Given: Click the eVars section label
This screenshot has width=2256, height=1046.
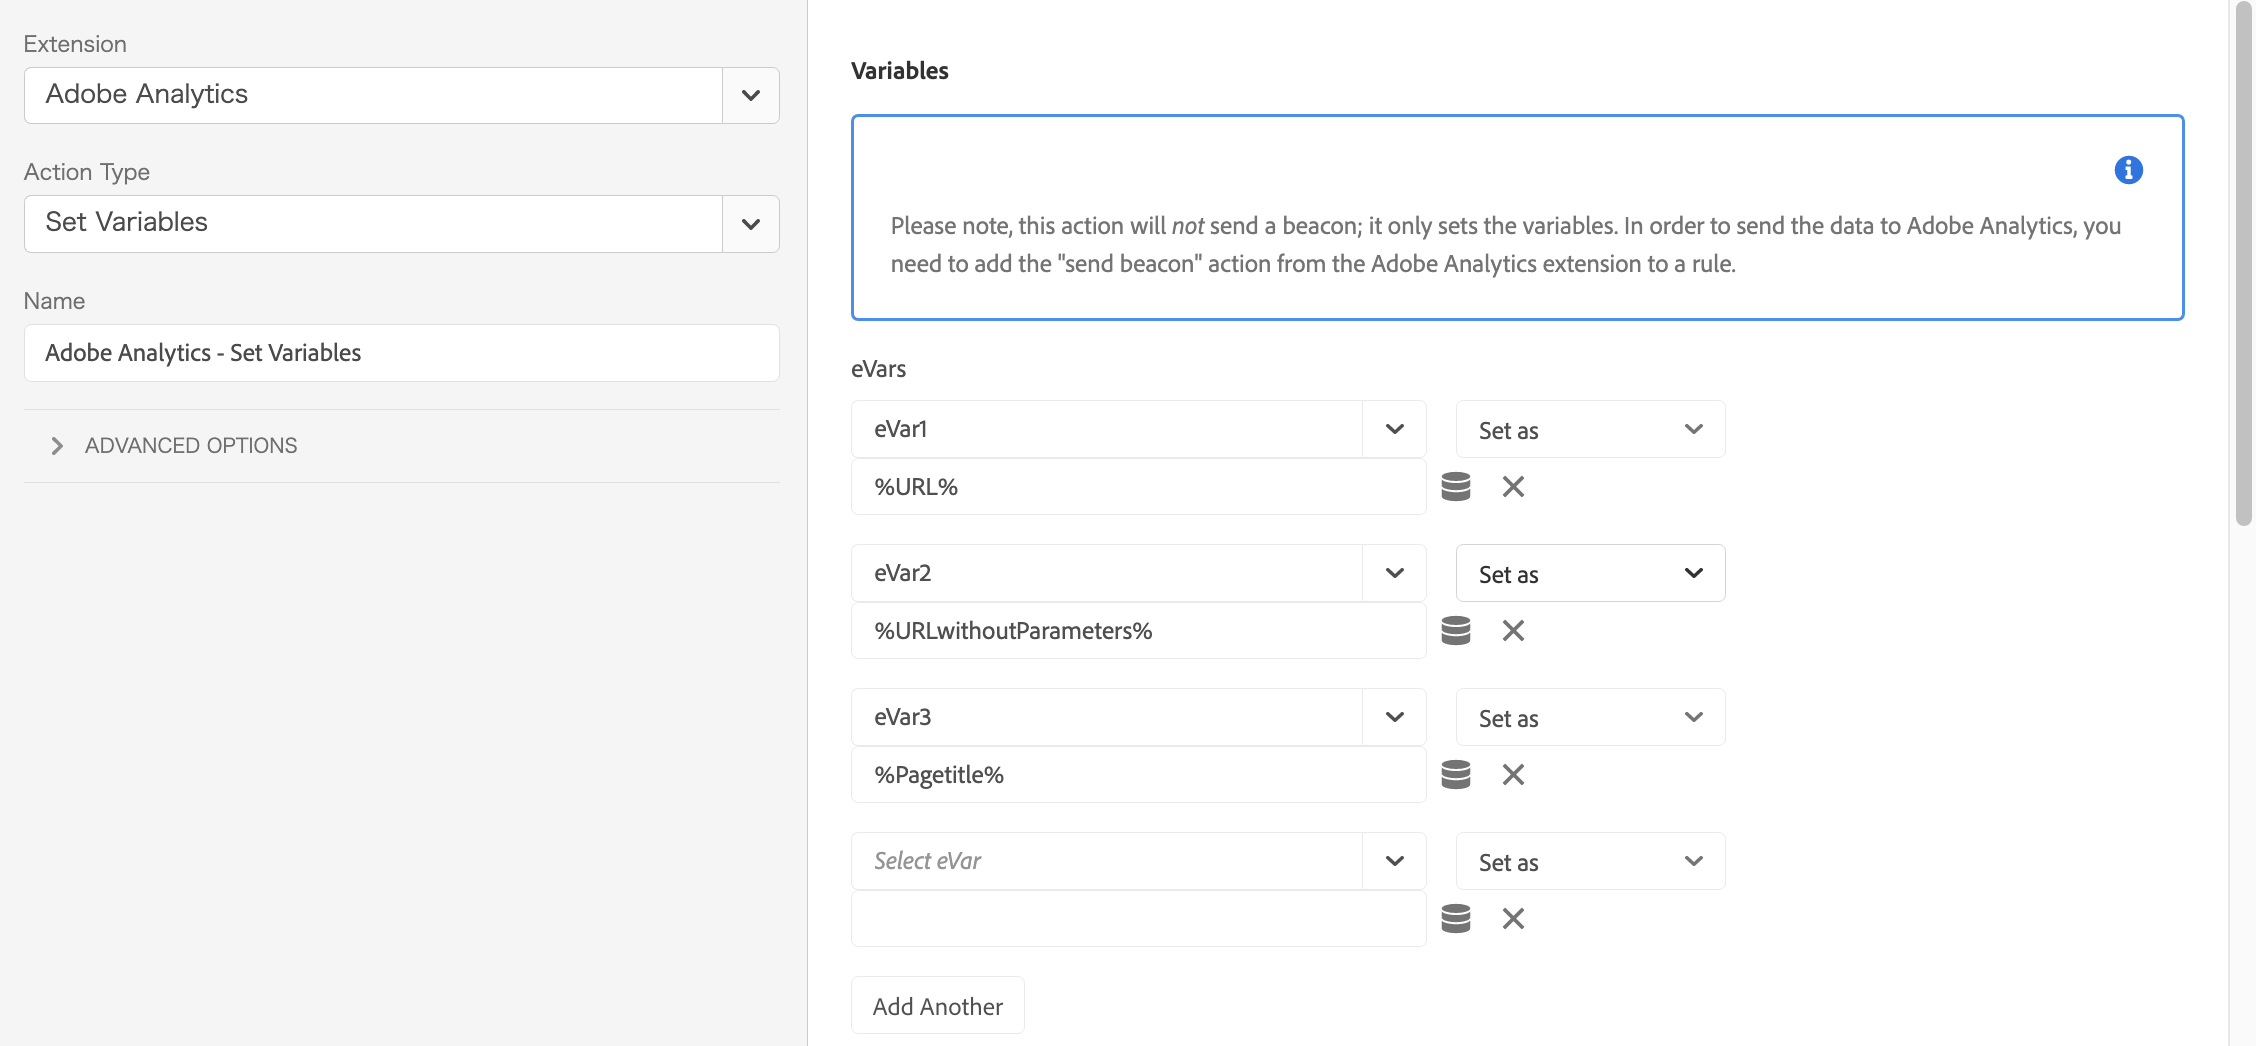Looking at the screenshot, I should (878, 369).
